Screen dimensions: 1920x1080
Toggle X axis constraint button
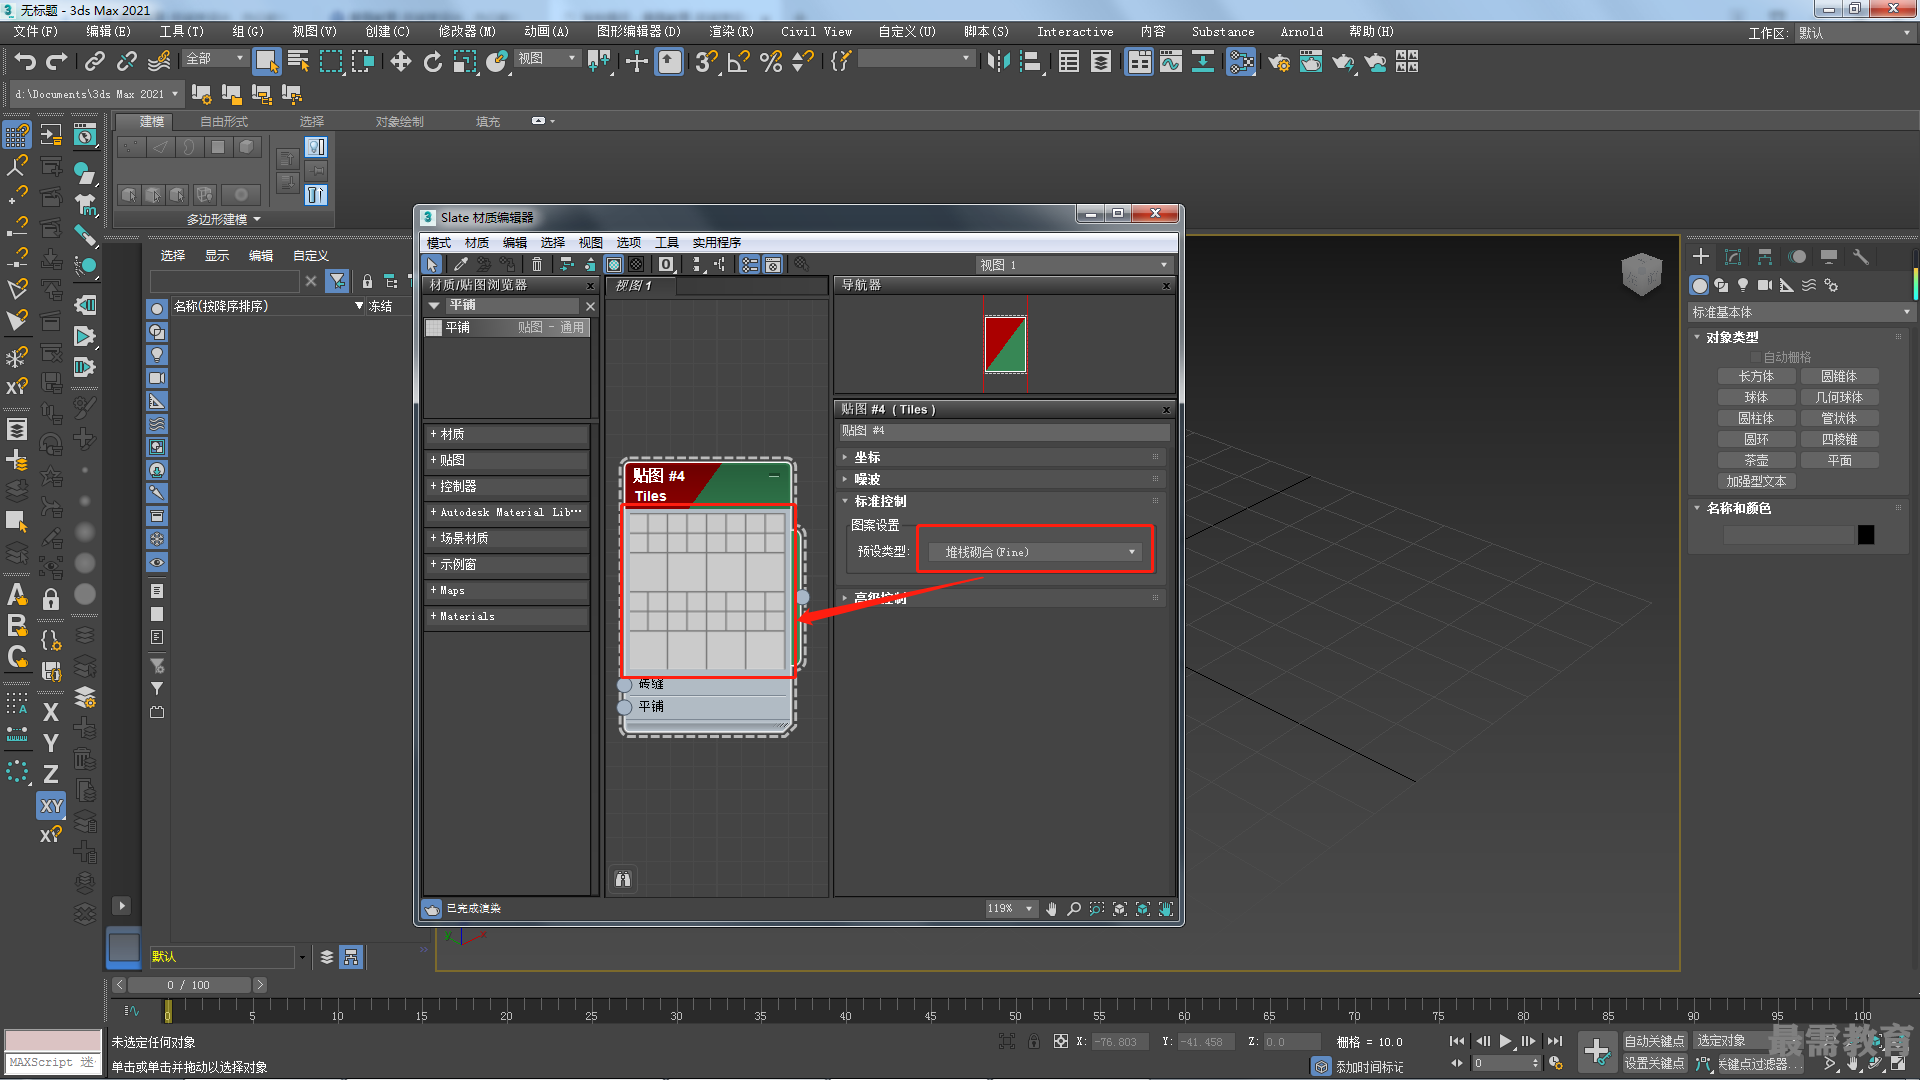click(51, 712)
